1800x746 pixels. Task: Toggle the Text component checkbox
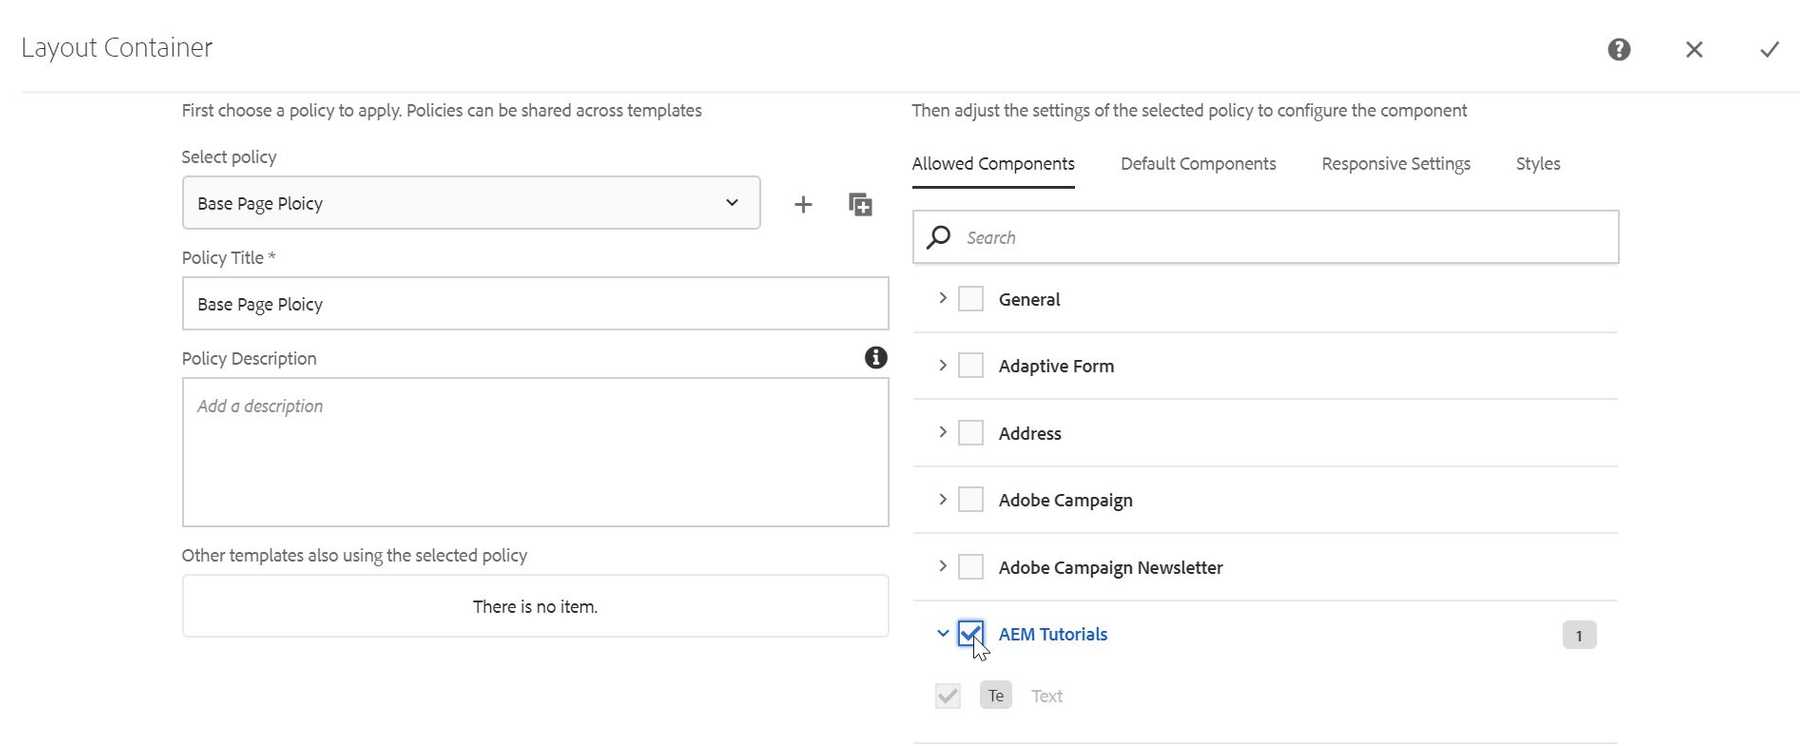coord(948,695)
